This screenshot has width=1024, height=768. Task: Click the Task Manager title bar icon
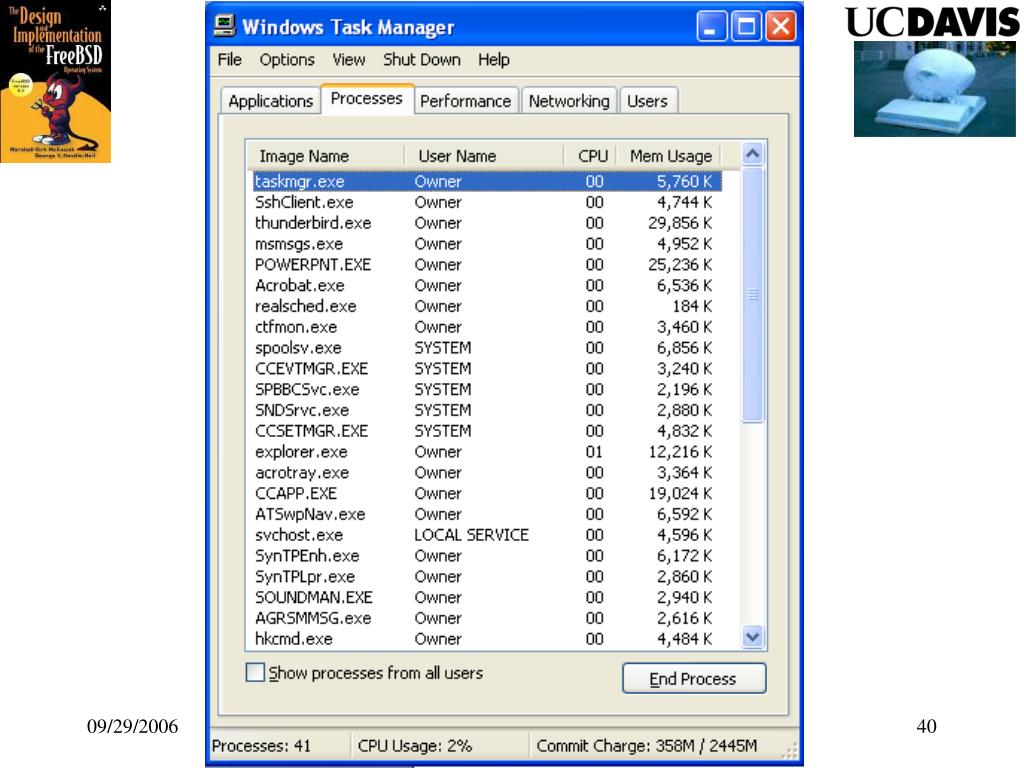pos(224,26)
